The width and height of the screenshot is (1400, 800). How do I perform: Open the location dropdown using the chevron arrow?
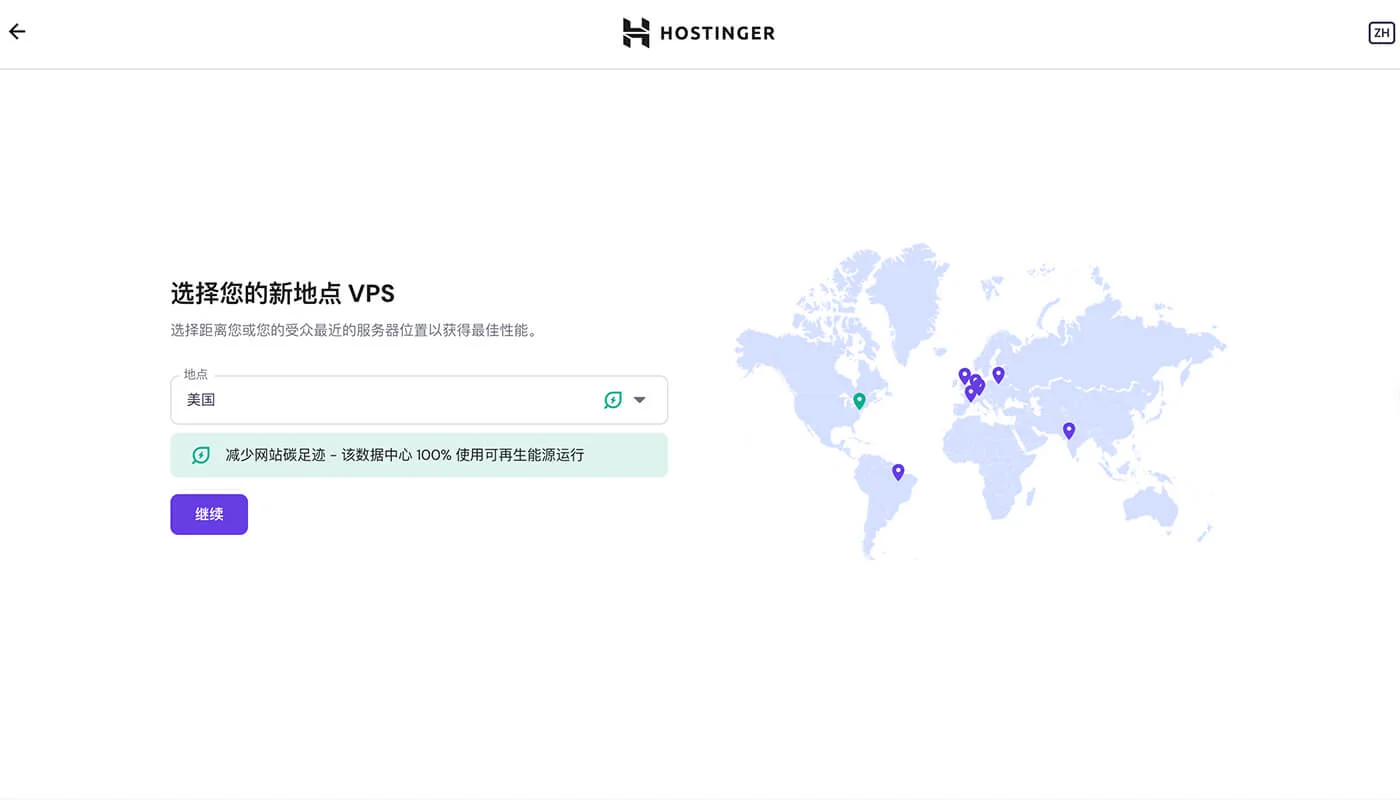click(639, 399)
